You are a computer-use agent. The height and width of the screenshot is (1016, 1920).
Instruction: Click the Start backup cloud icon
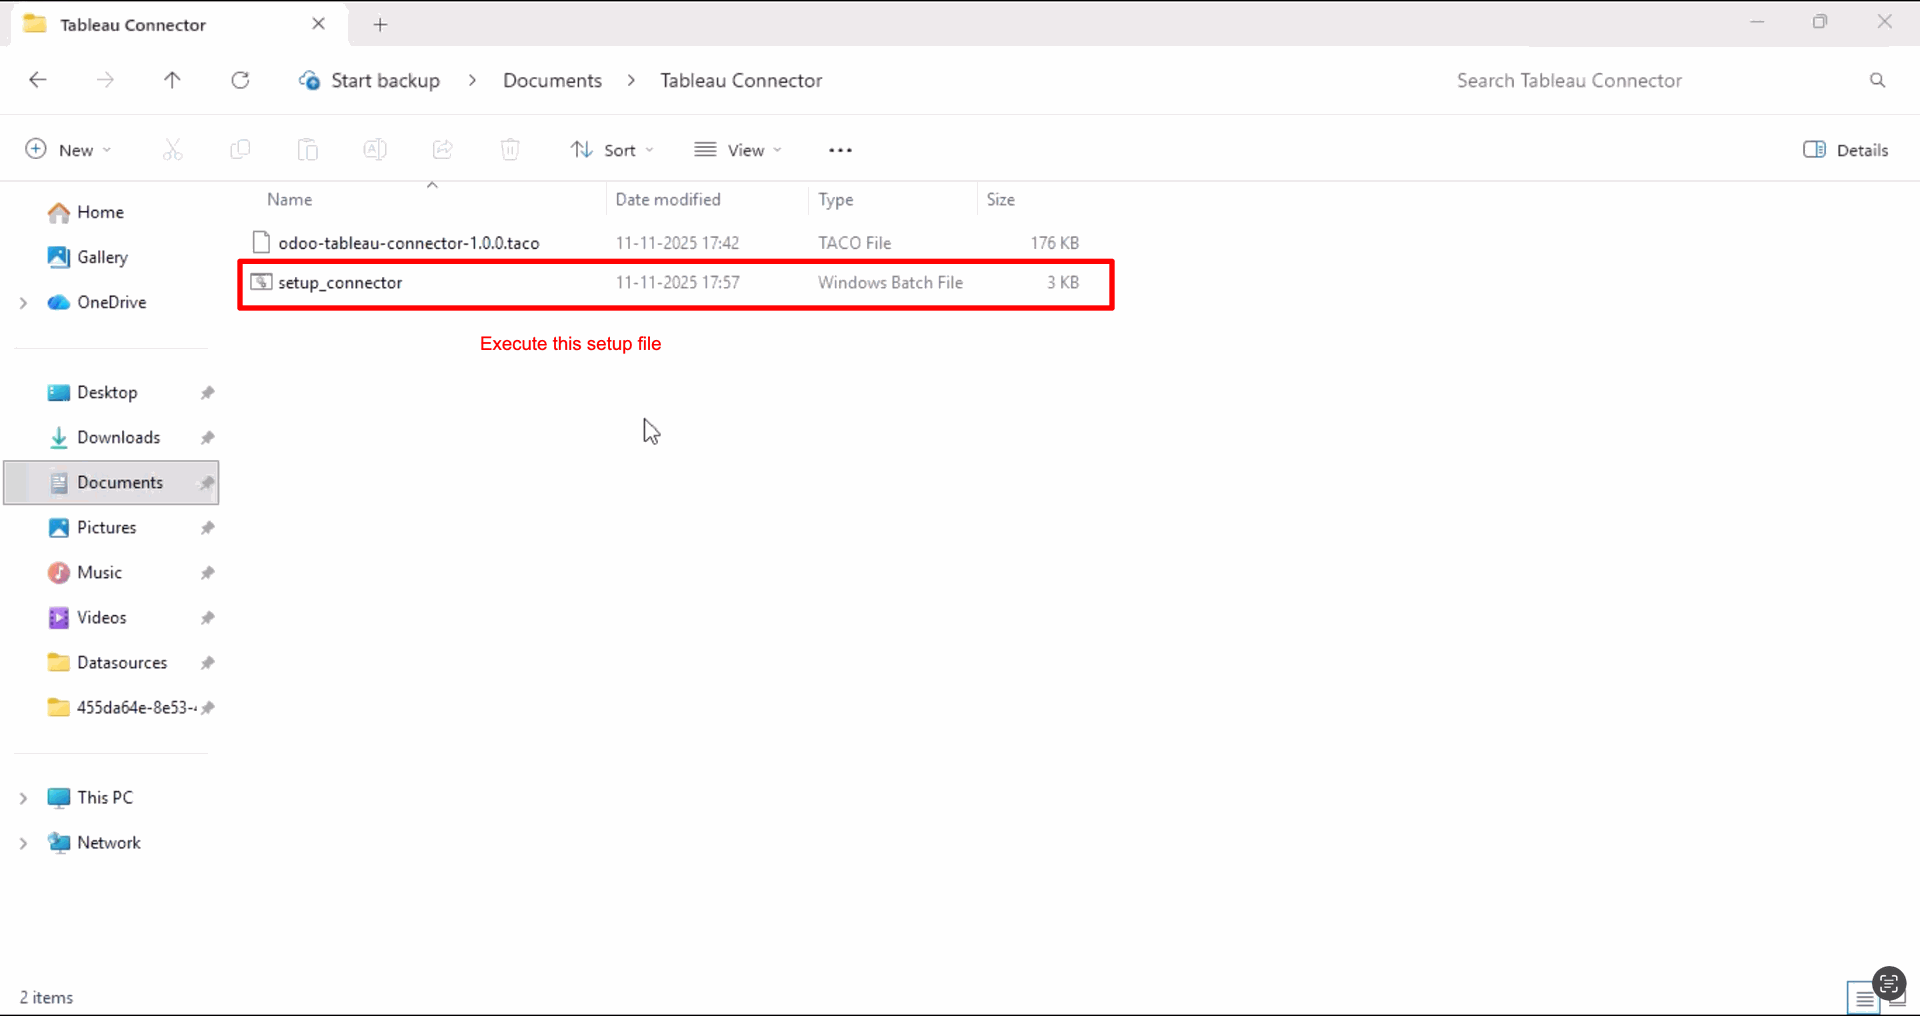[309, 80]
